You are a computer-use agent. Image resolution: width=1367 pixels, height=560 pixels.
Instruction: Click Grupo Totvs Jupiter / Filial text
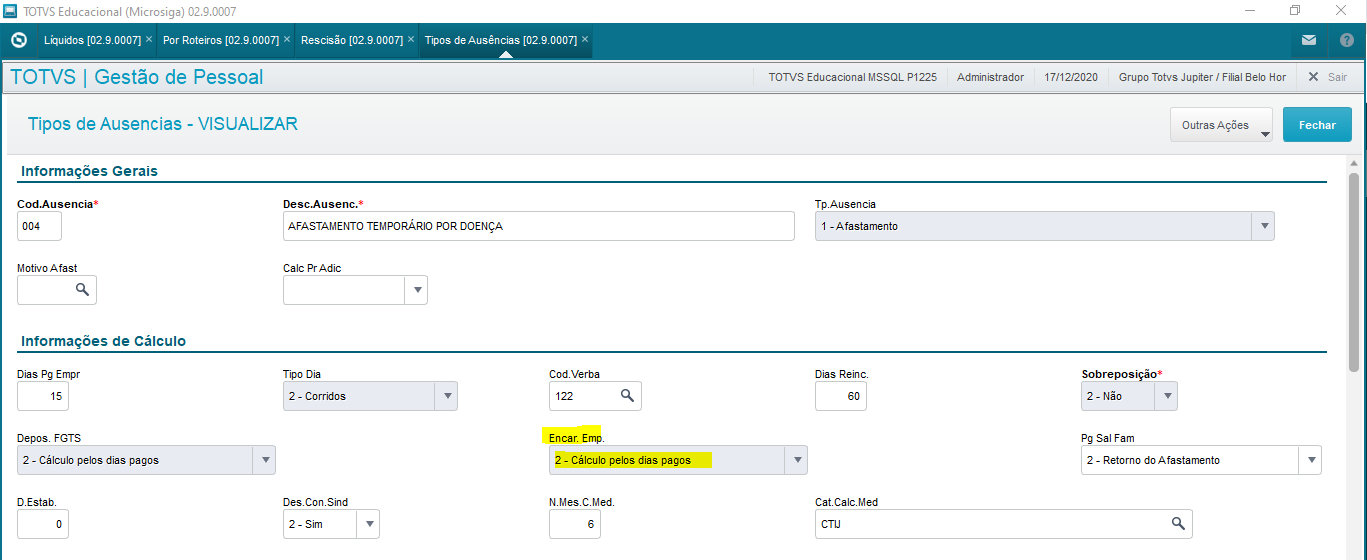point(1202,77)
